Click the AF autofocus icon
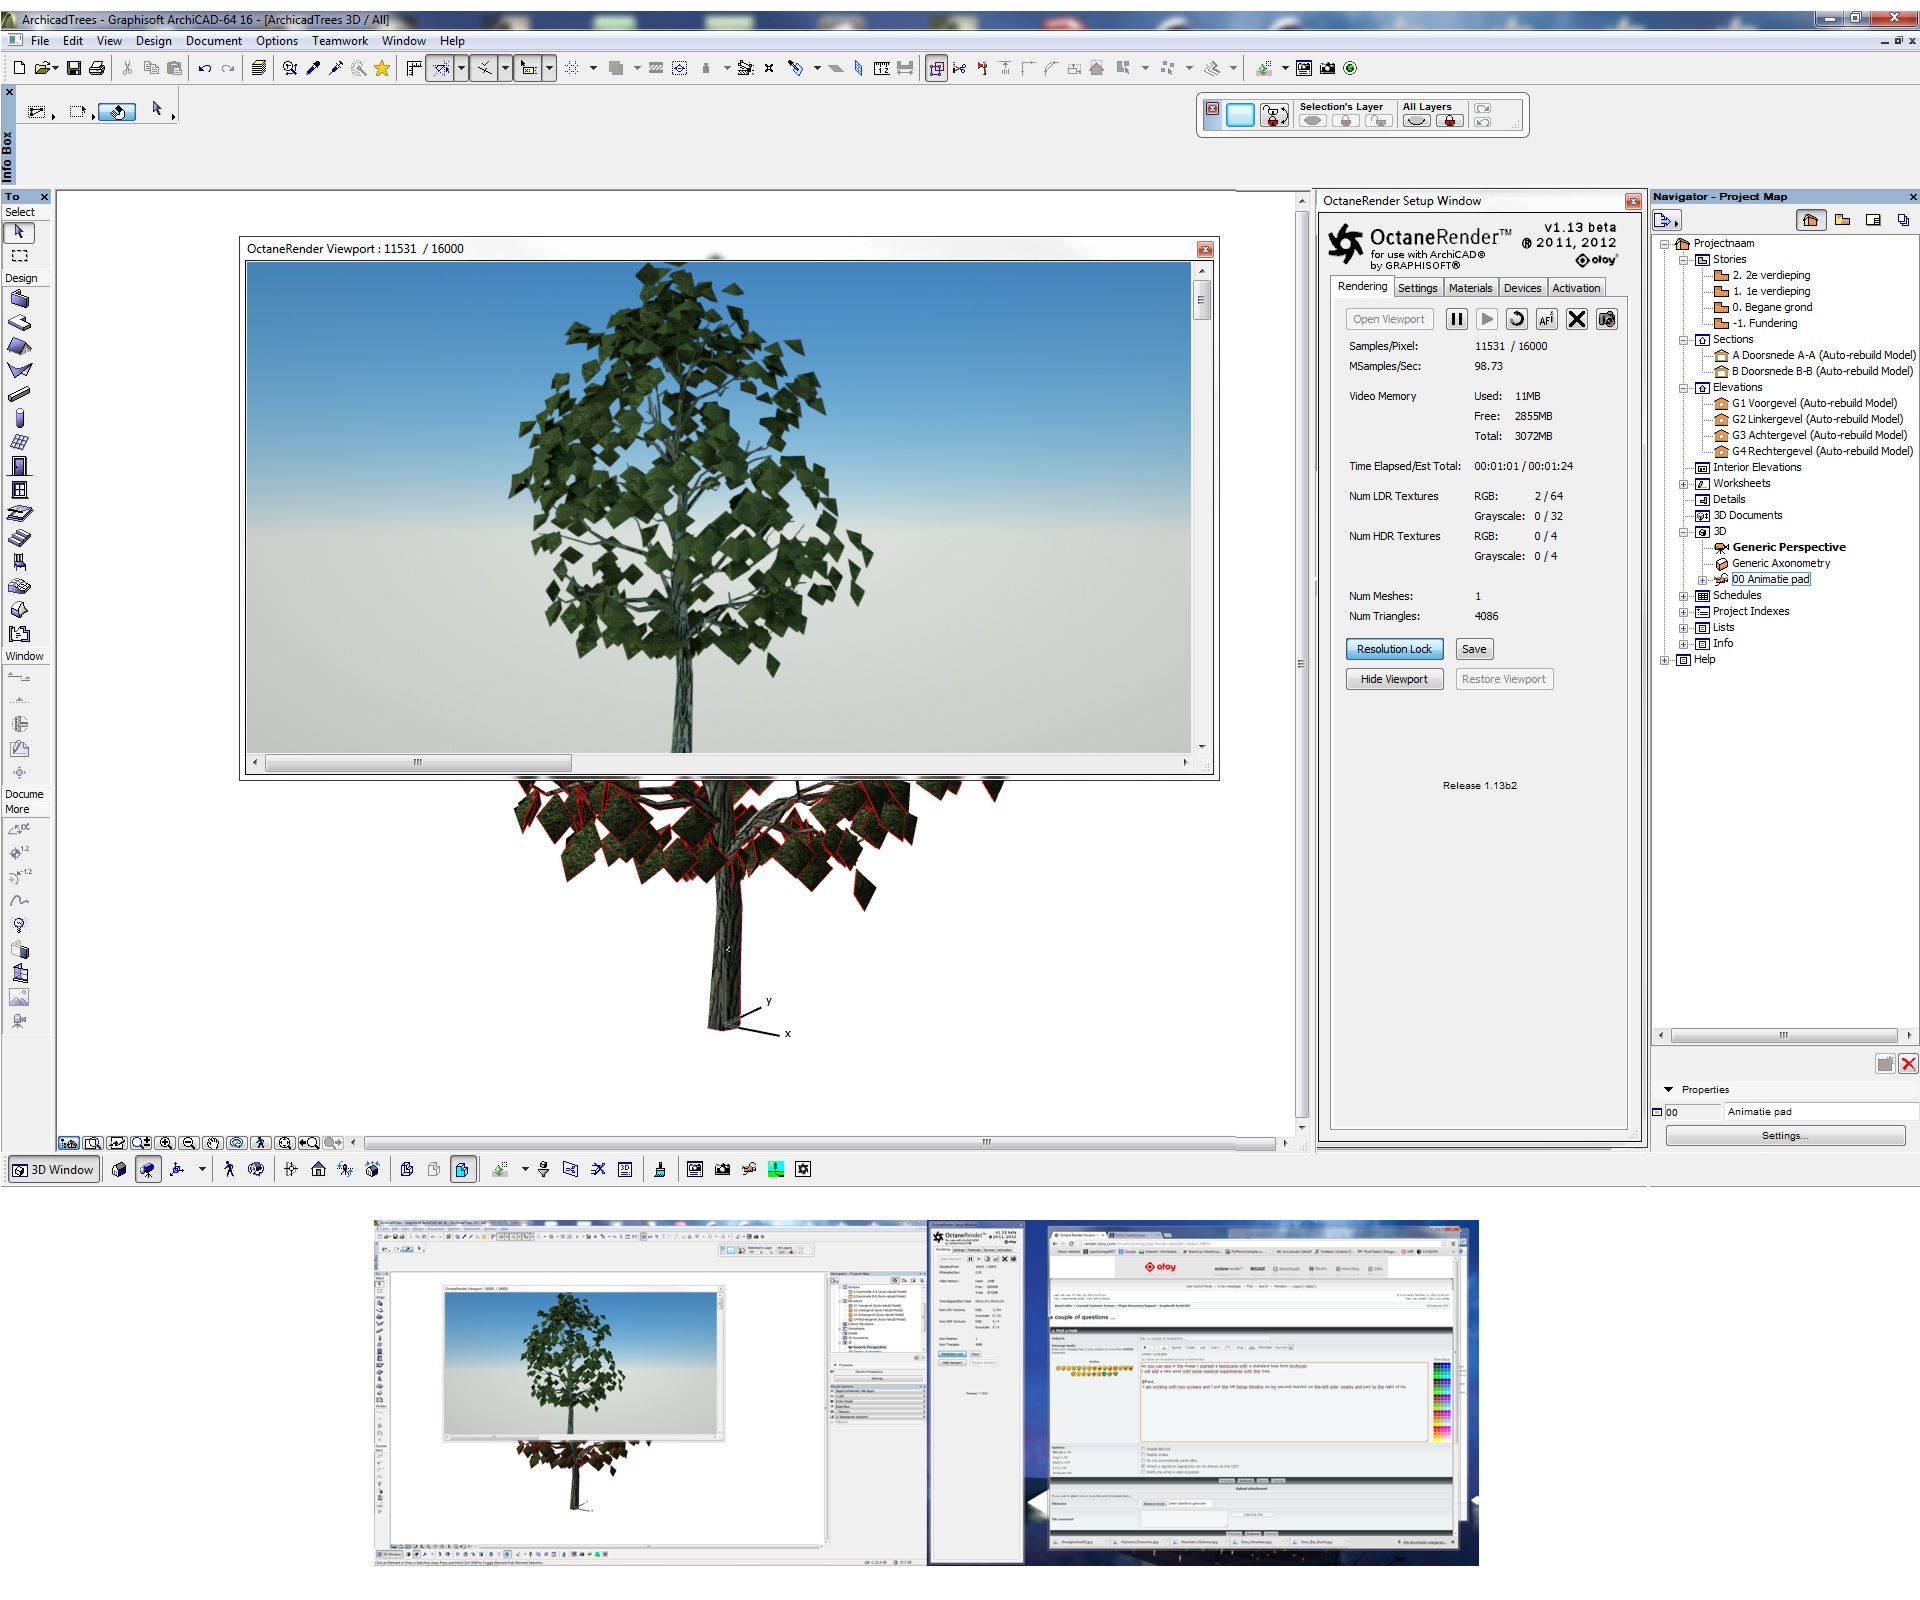 coord(1546,319)
